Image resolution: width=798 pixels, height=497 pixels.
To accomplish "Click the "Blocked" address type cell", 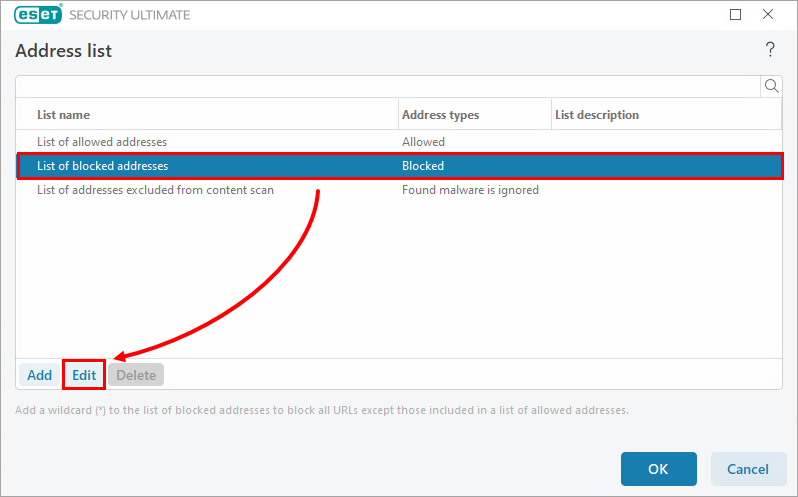I will [423, 166].
